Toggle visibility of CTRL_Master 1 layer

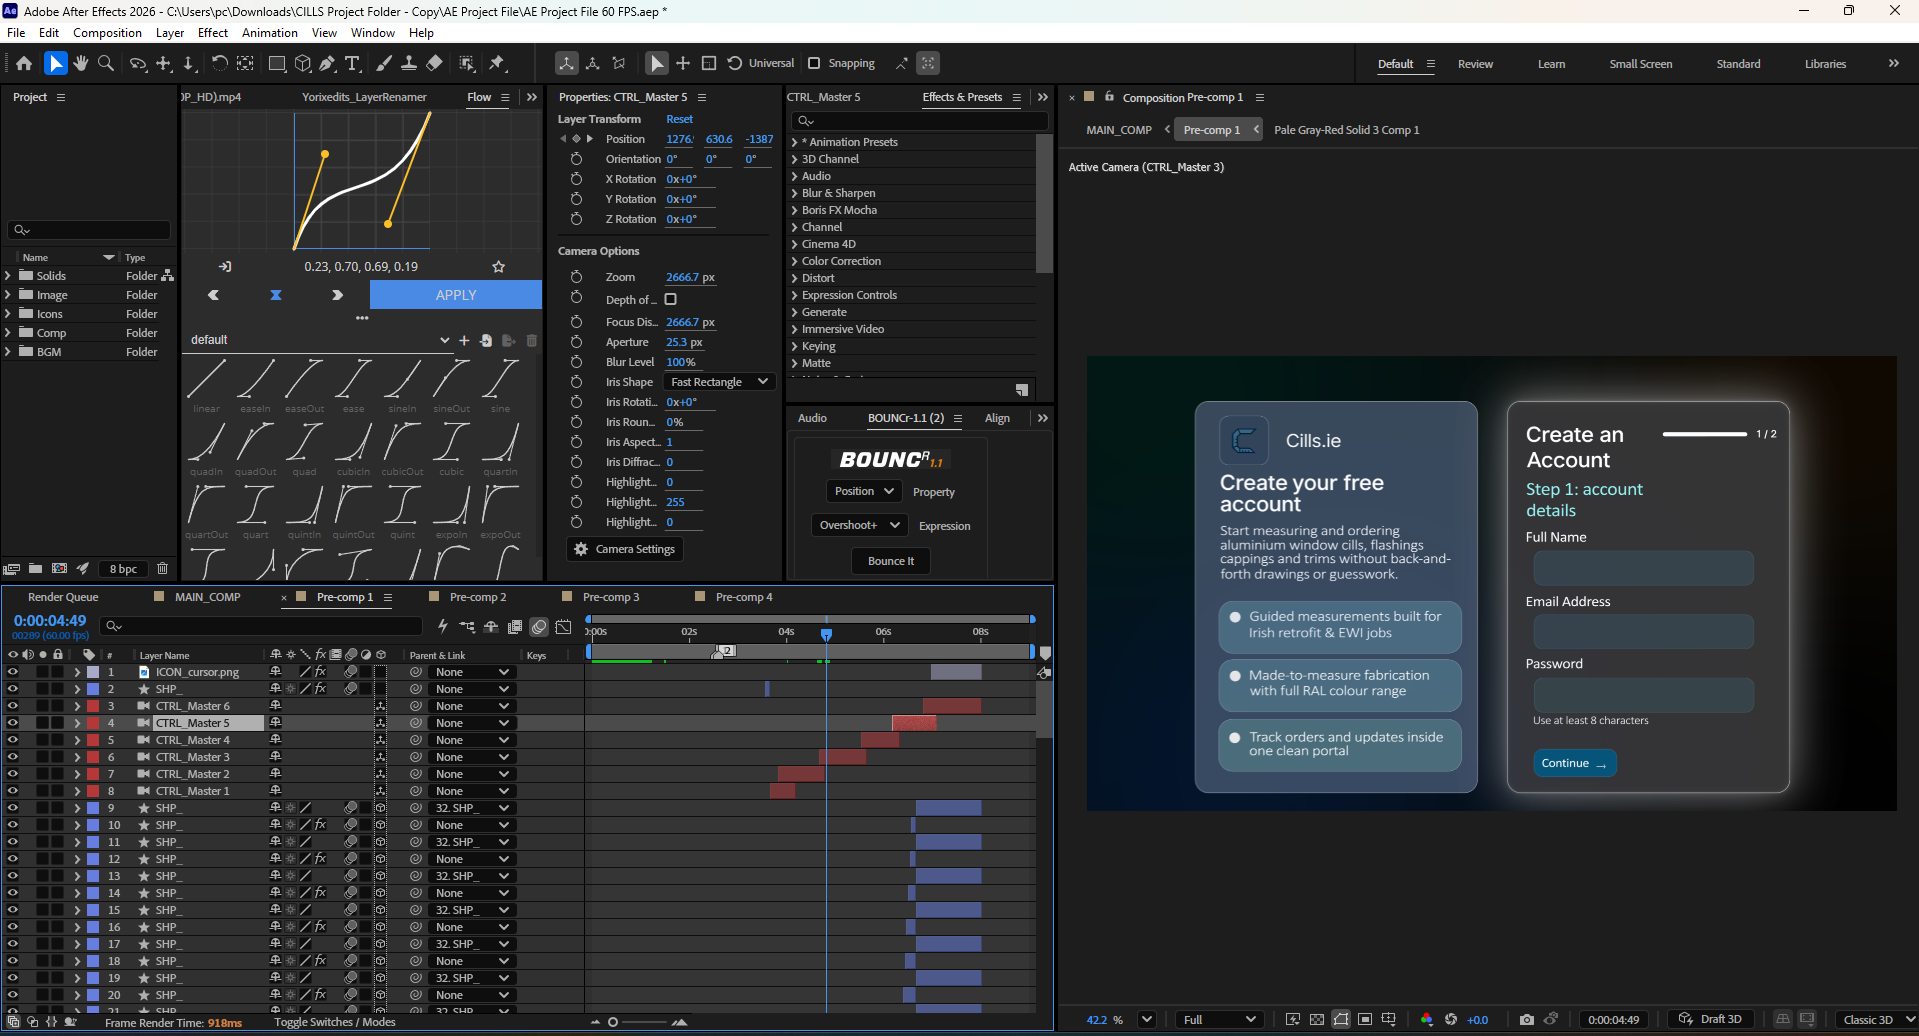point(13,791)
